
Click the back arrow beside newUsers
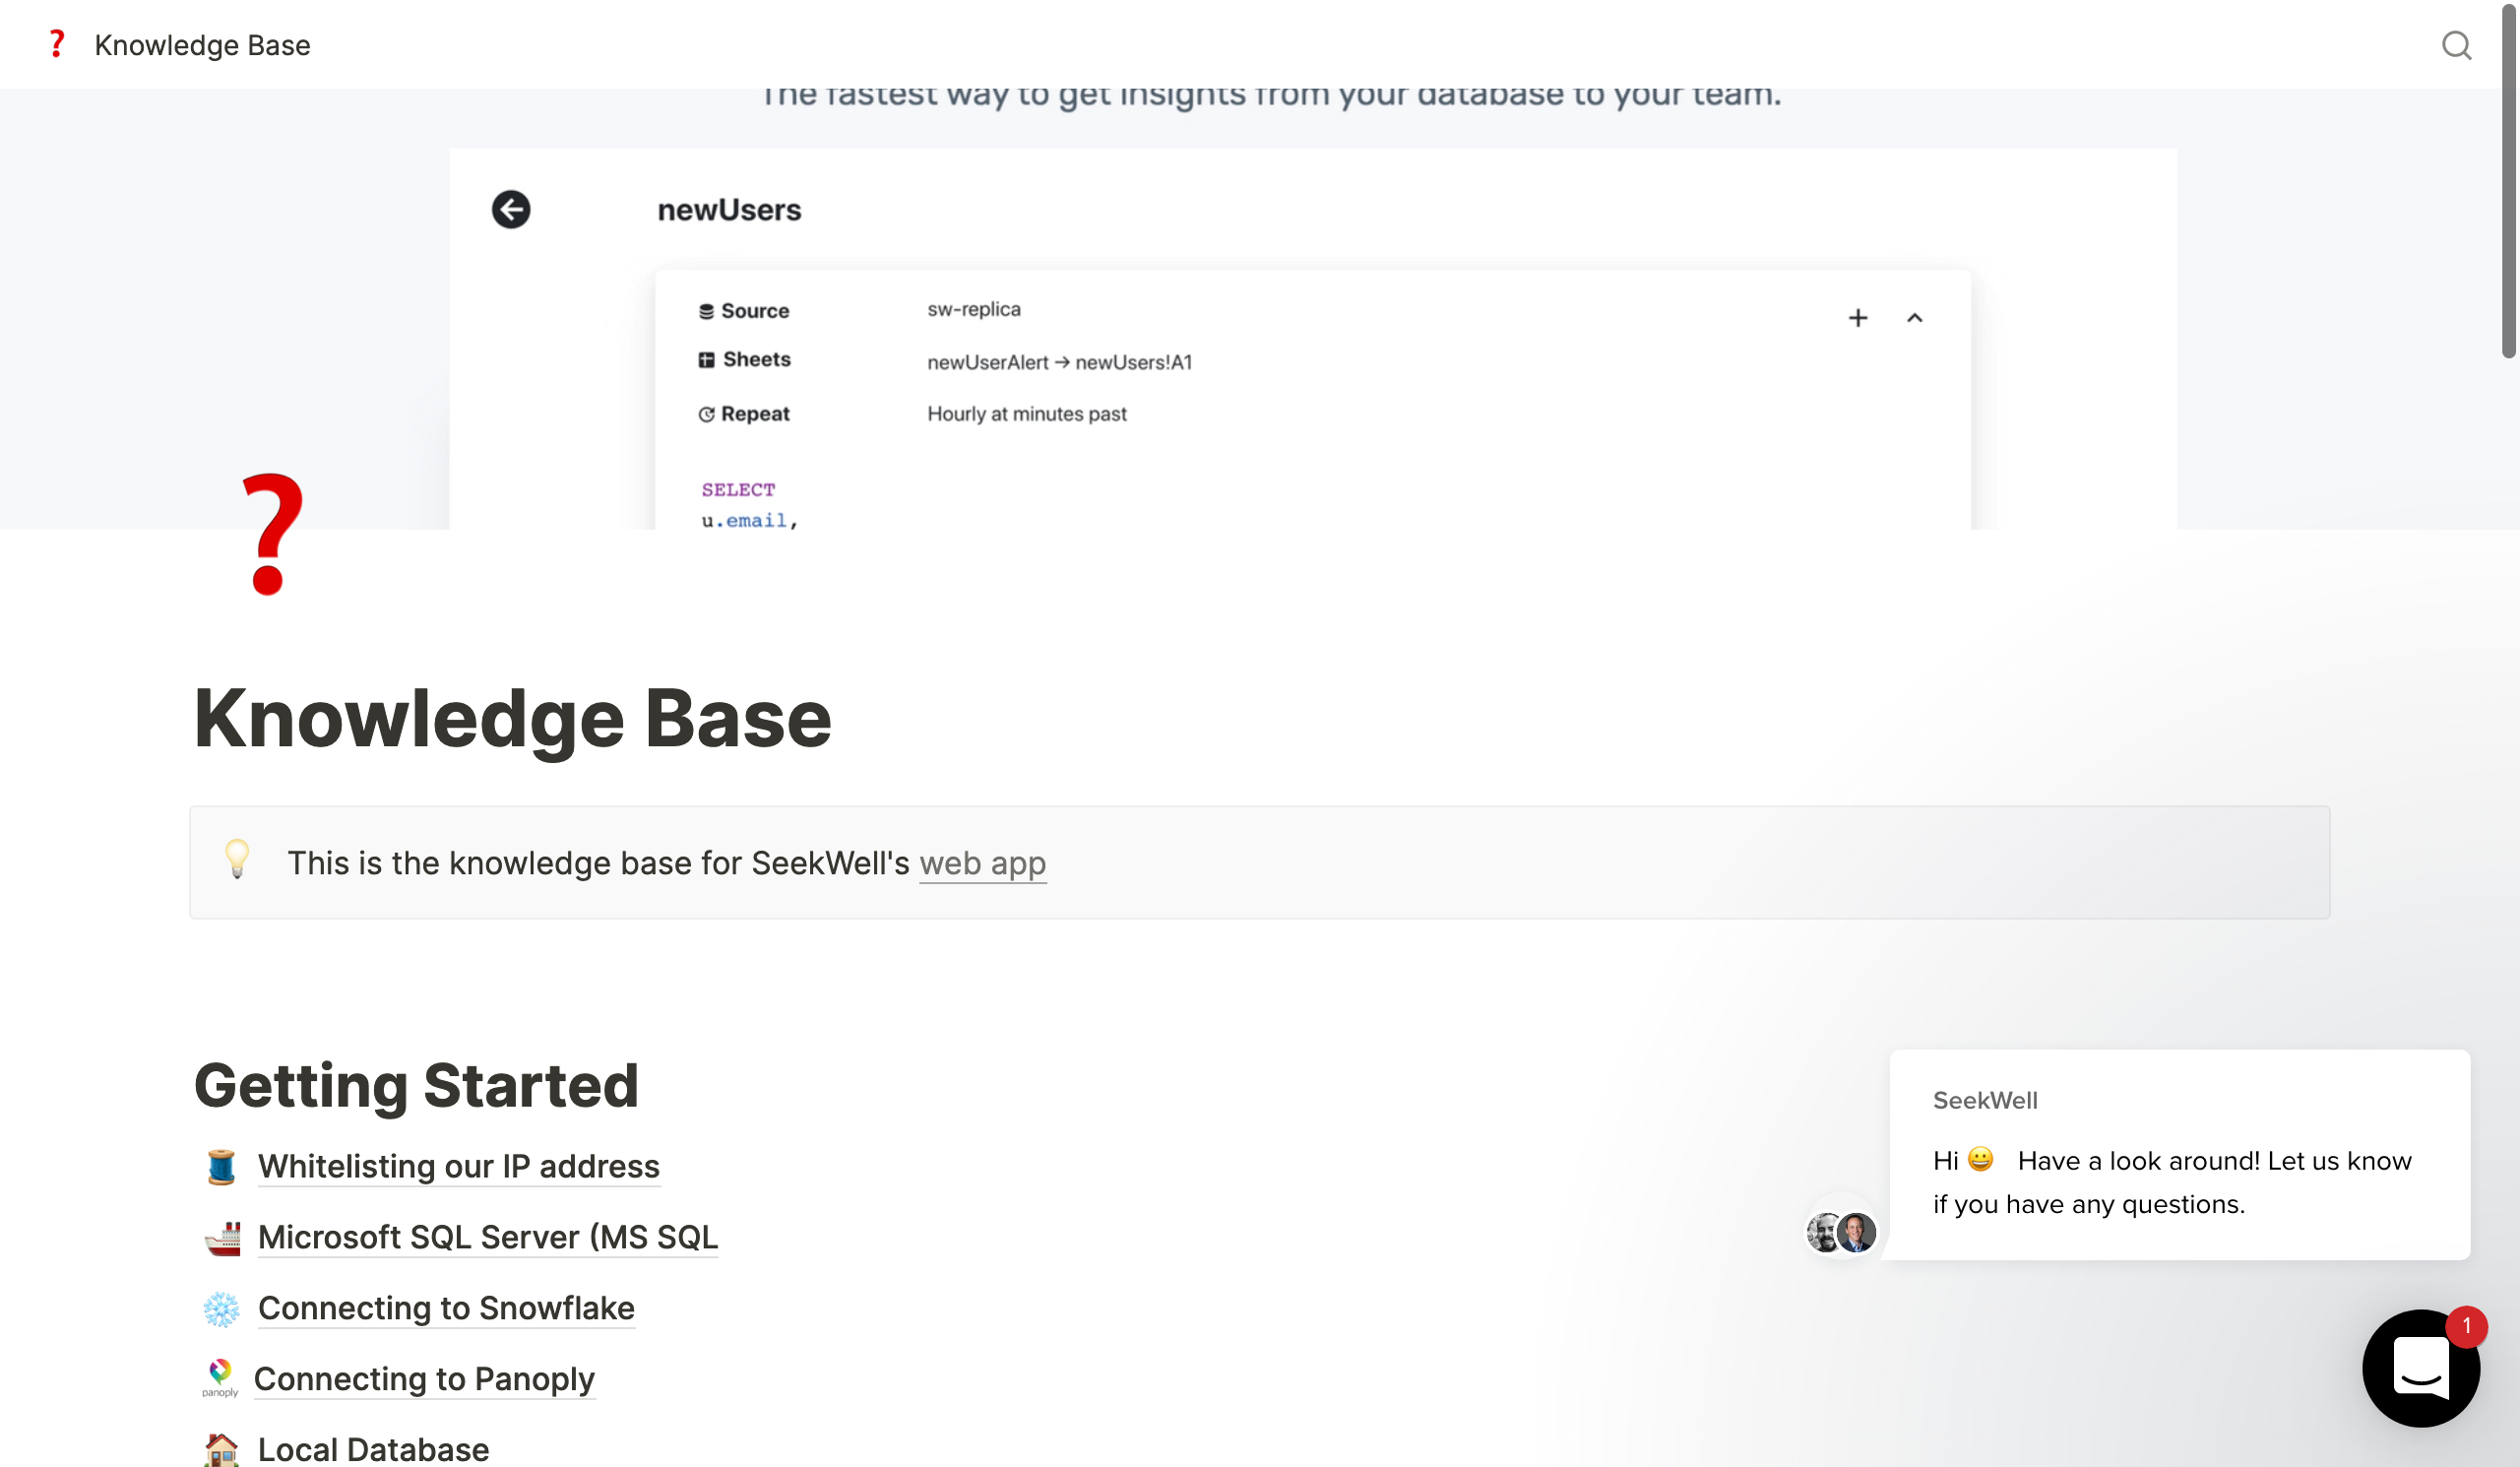point(511,209)
